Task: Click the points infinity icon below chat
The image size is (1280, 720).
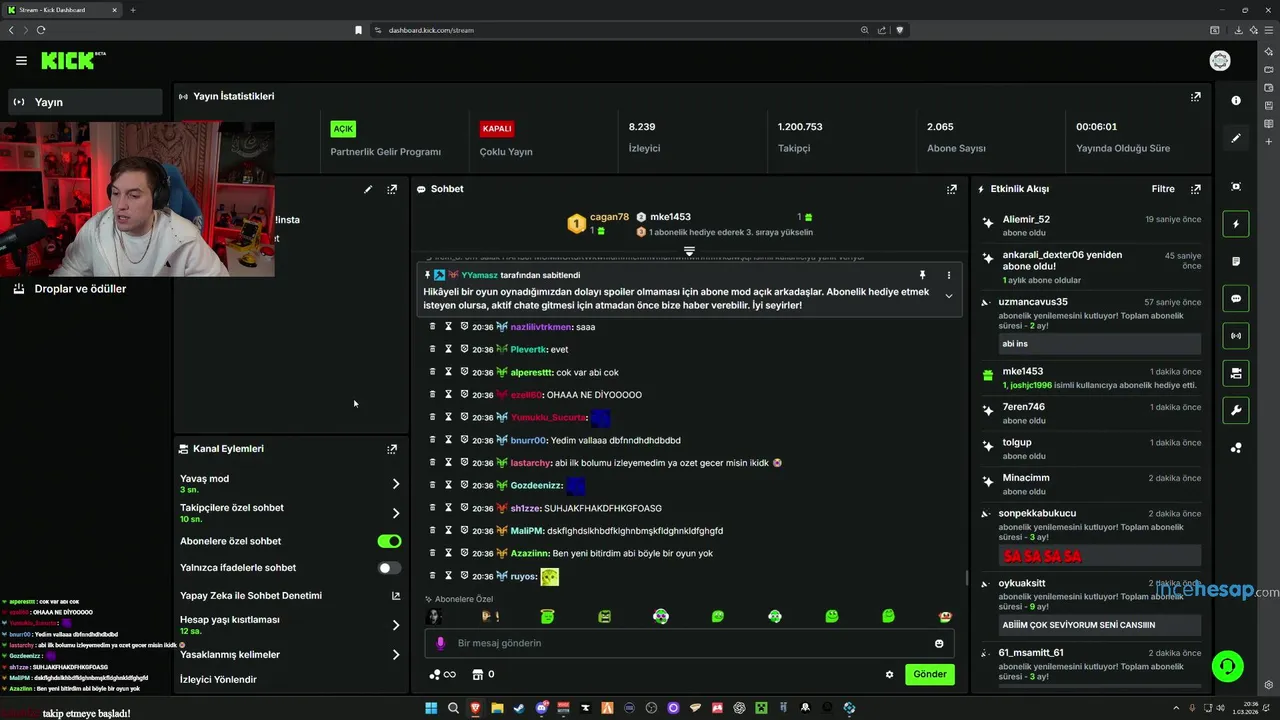Action: 442,674
